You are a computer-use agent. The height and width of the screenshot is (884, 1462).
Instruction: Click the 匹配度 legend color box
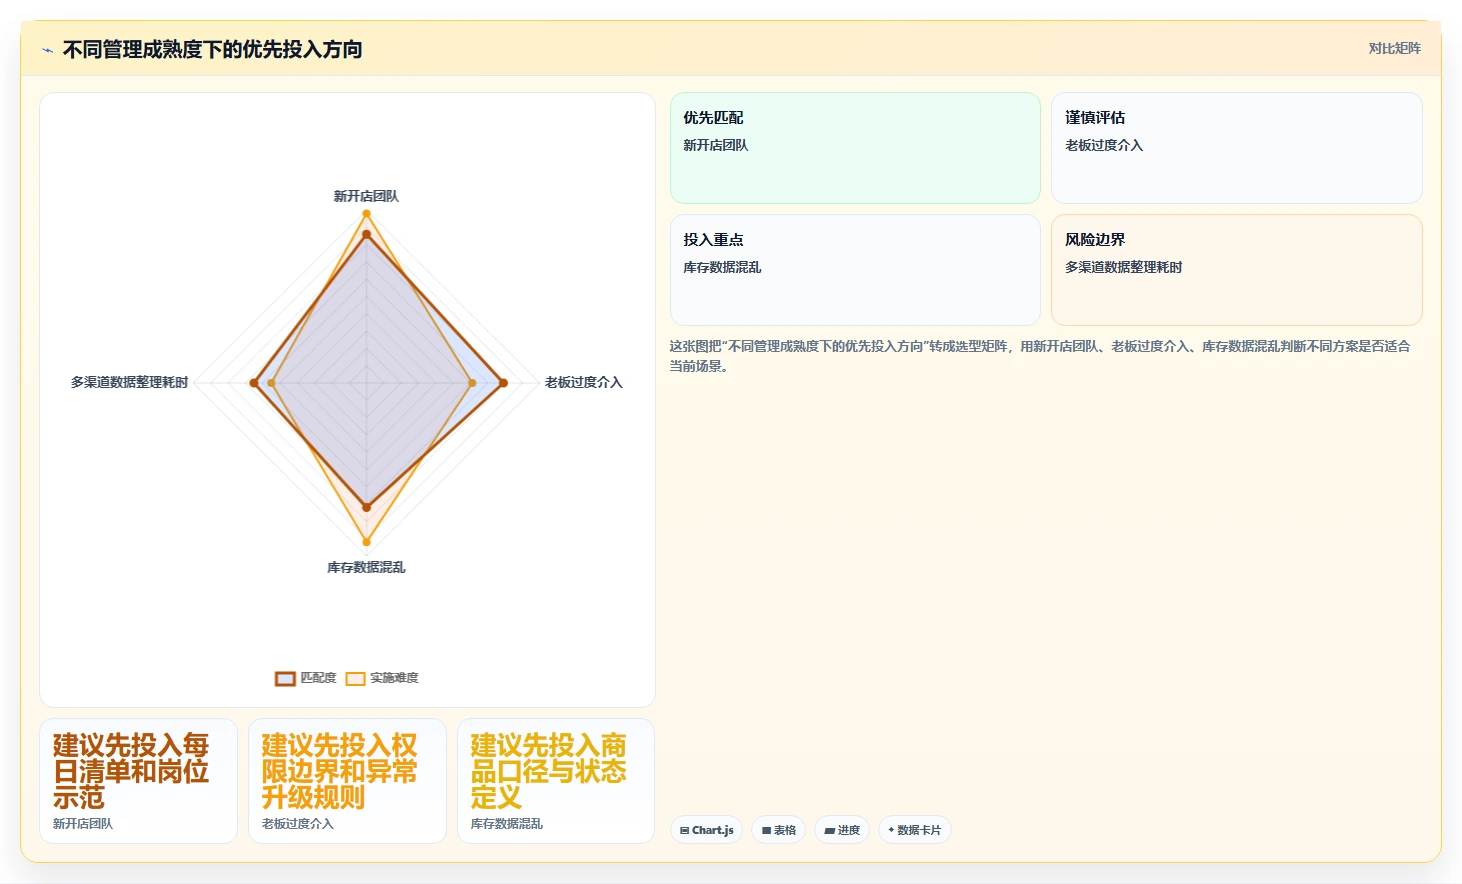pos(285,678)
